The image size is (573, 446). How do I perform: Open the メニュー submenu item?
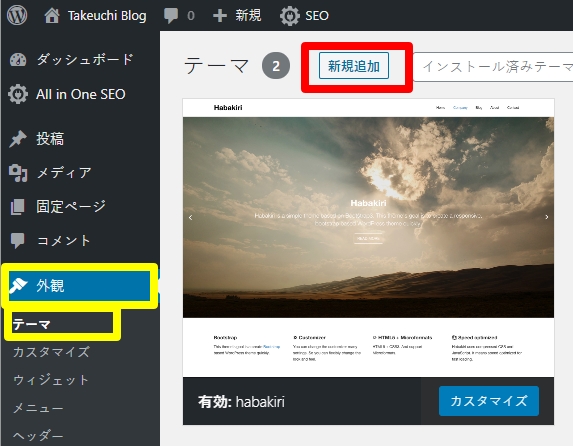tap(38, 408)
